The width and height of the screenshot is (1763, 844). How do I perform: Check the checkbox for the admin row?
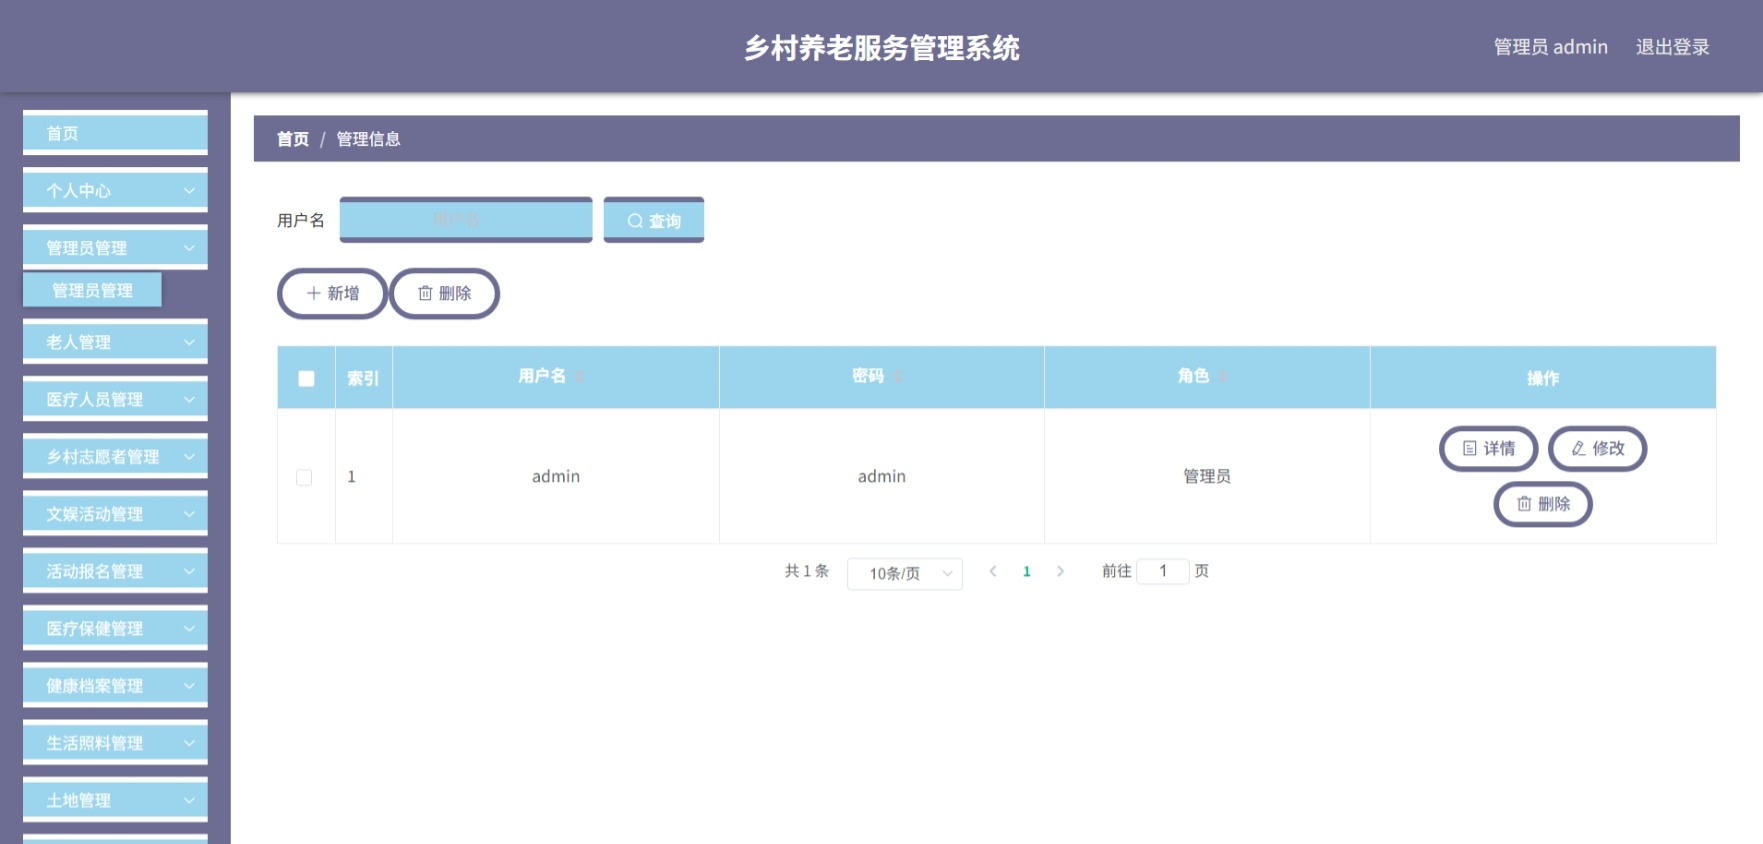pos(304,477)
